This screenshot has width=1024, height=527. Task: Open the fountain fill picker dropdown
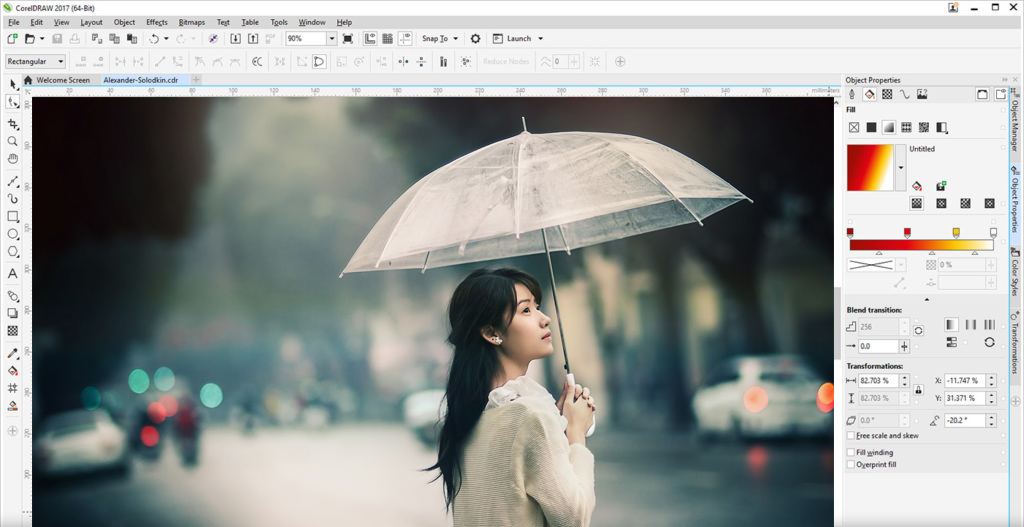click(901, 168)
